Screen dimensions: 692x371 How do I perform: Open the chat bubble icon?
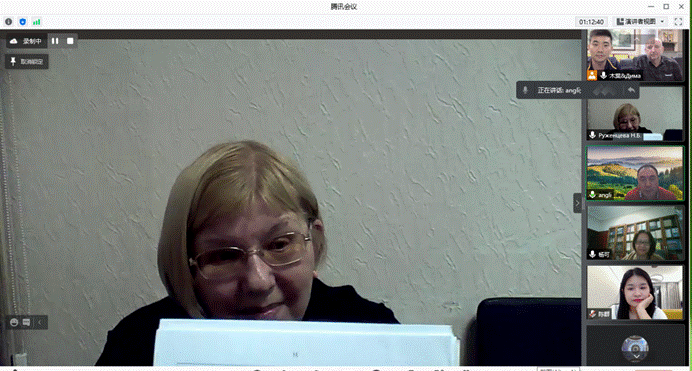pos(26,322)
